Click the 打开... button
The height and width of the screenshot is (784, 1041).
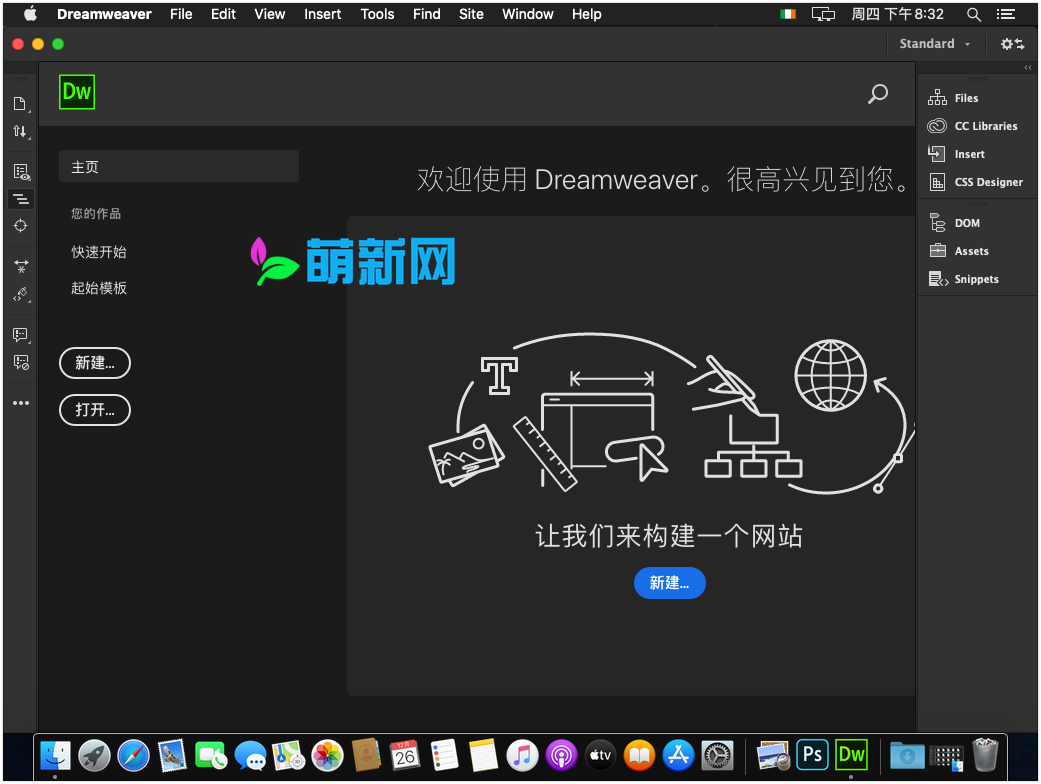(95, 409)
